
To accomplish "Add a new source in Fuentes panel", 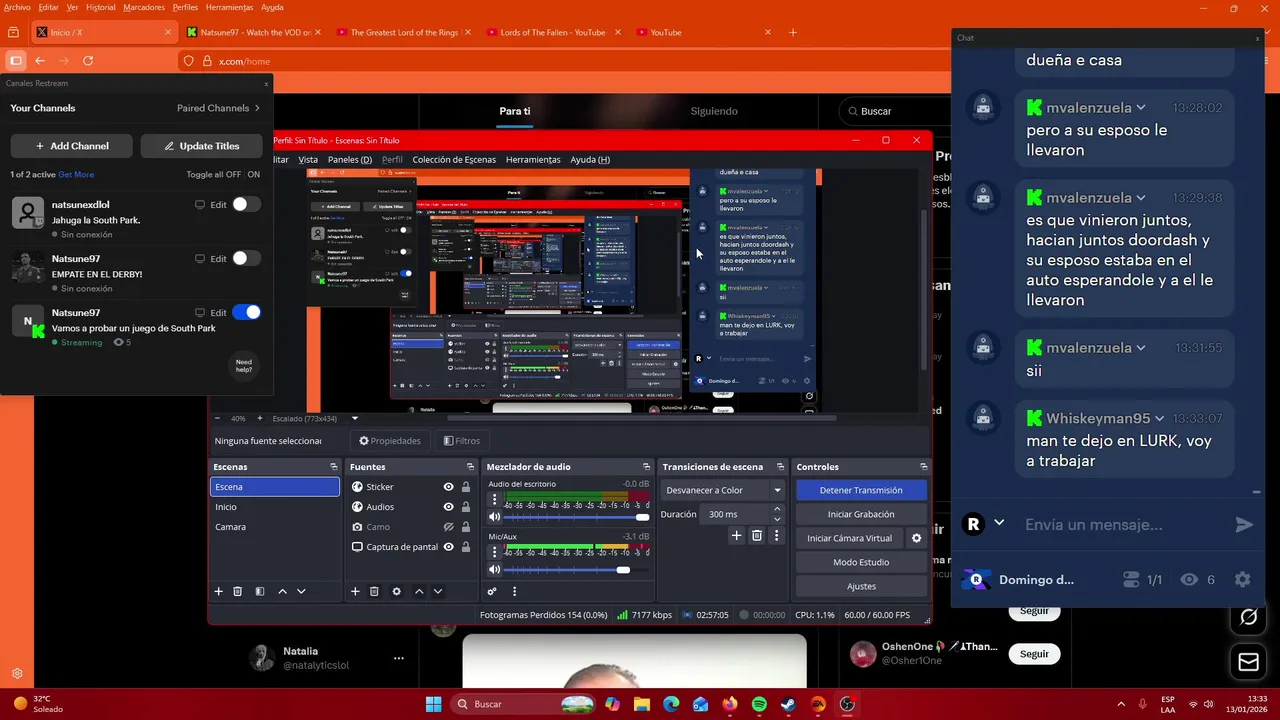I will (x=355, y=591).
